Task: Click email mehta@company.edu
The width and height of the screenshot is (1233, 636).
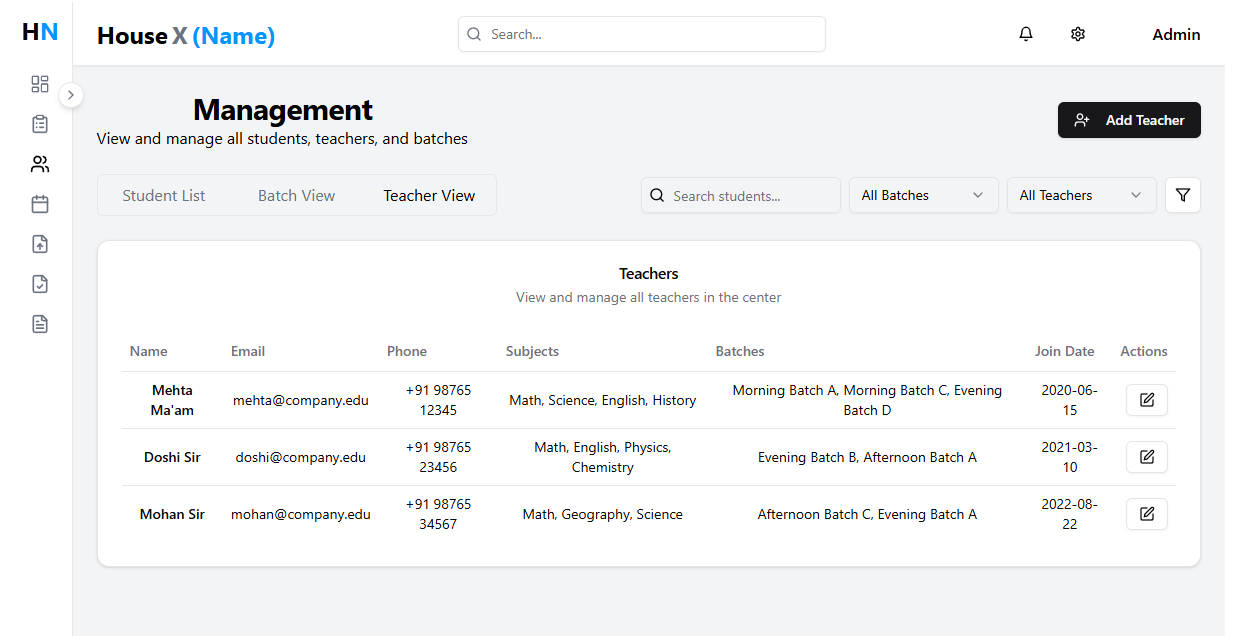Action: pos(301,400)
